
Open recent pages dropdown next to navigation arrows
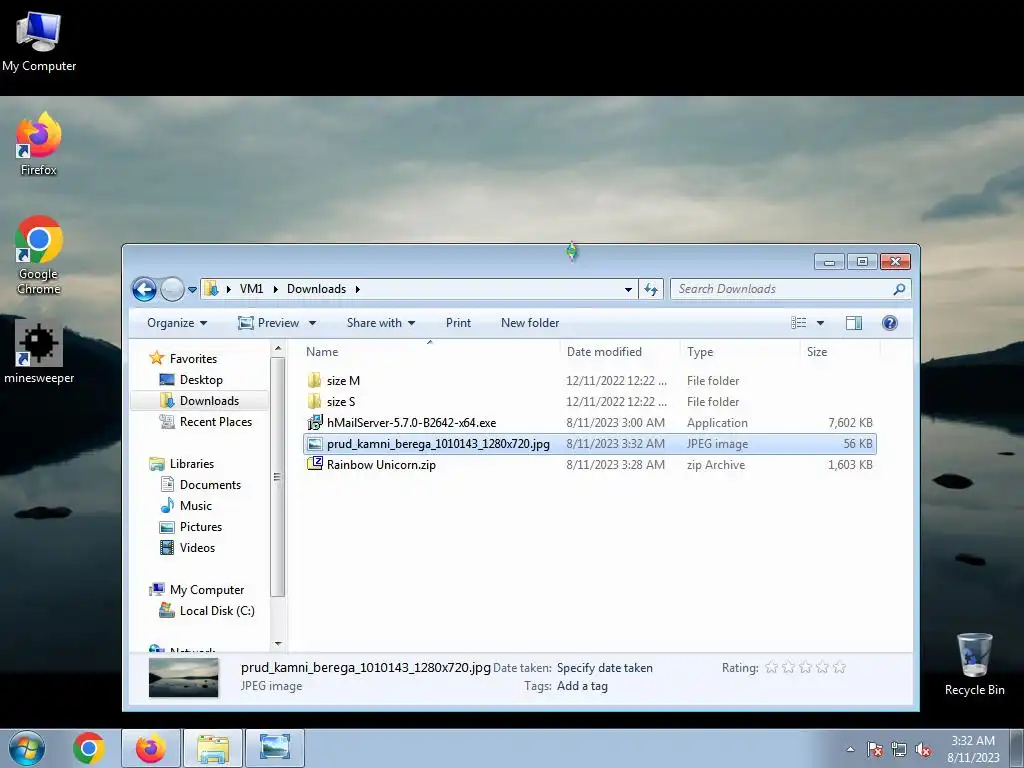pos(193,289)
